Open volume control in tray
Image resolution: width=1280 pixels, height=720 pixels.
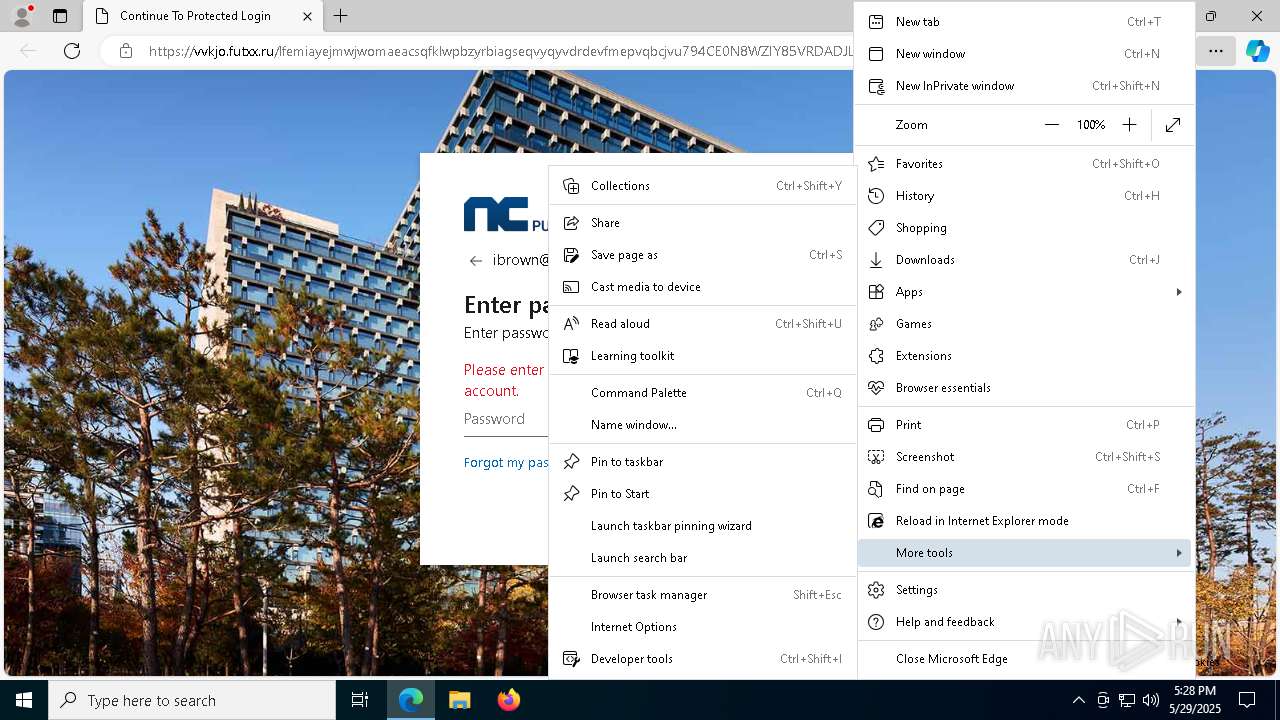pyautogui.click(x=1150, y=700)
